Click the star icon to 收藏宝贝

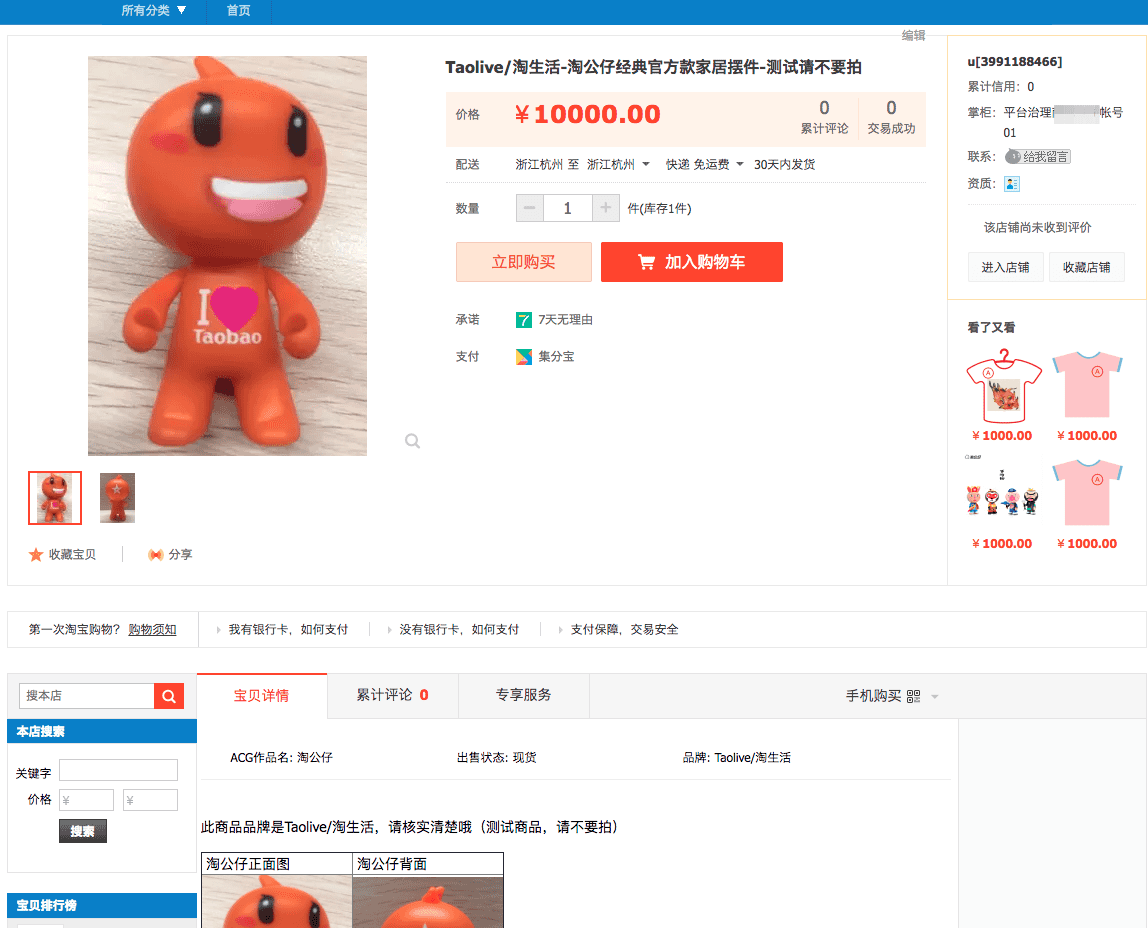click(x=36, y=555)
